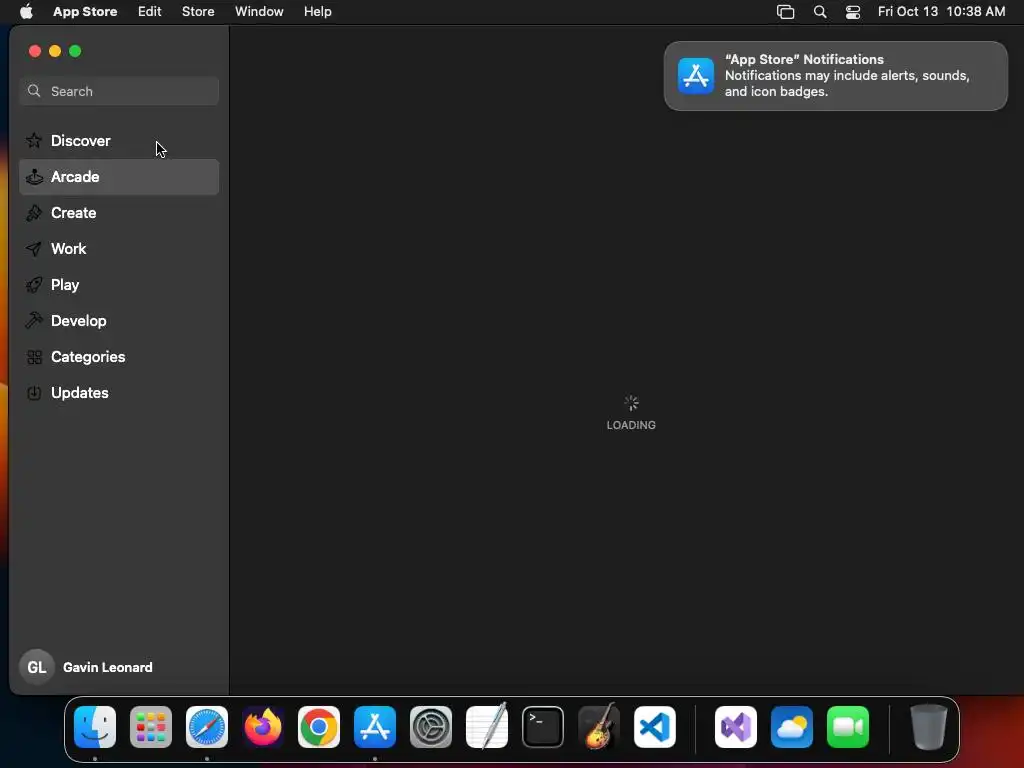This screenshot has width=1024, height=768.
Task: Click the search magnifier icon in sidebar
Action: point(34,91)
